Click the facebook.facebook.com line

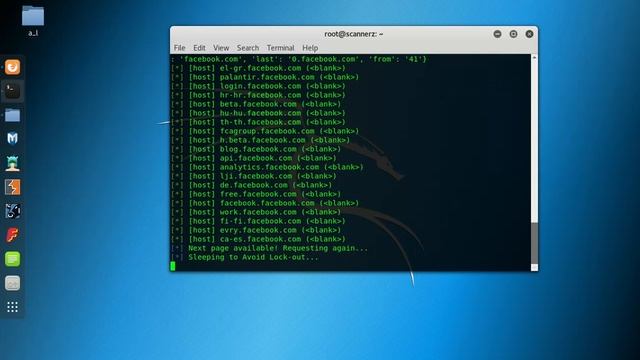click(265, 203)
